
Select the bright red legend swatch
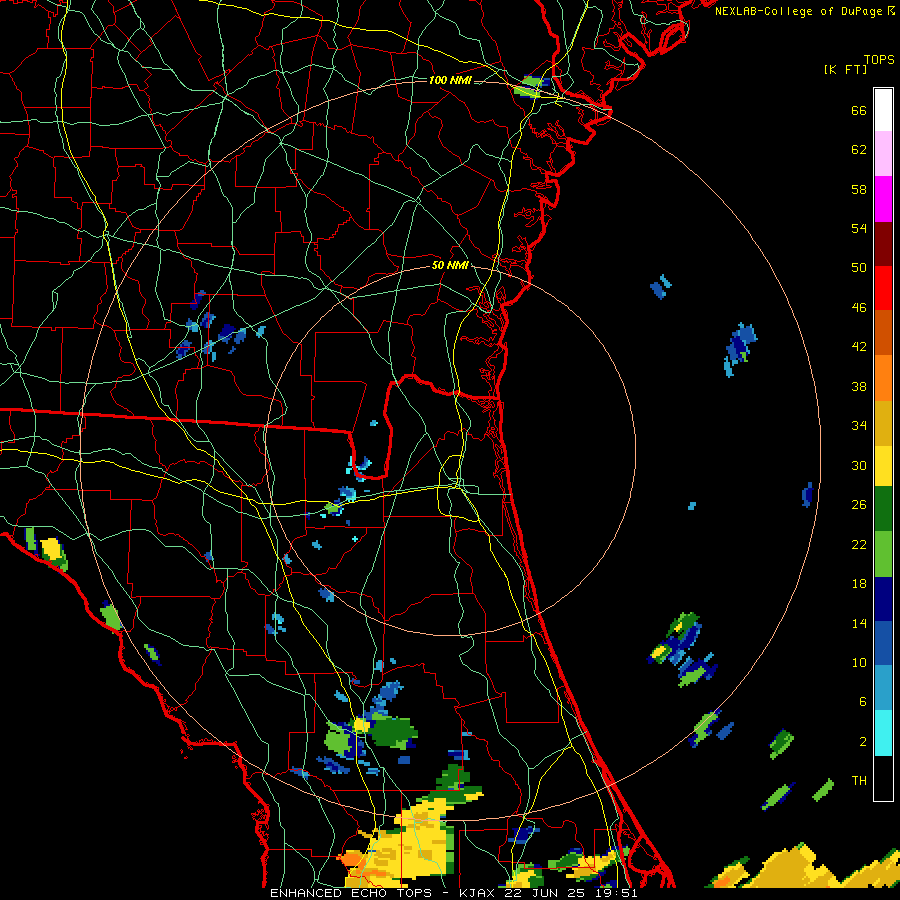[x=883, y=288]
